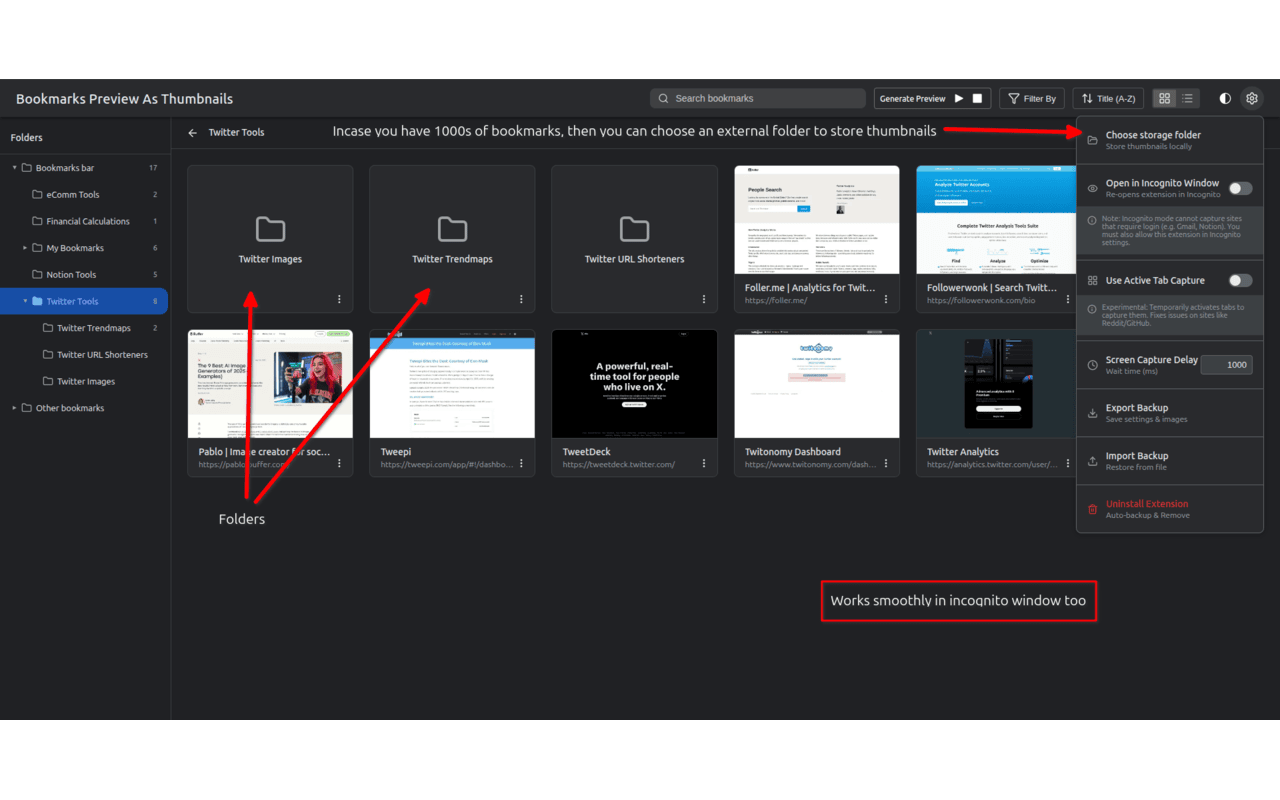Open the Twitter Analytics thumbnail
The image size is (1280, 800).
tap(996, 384)
